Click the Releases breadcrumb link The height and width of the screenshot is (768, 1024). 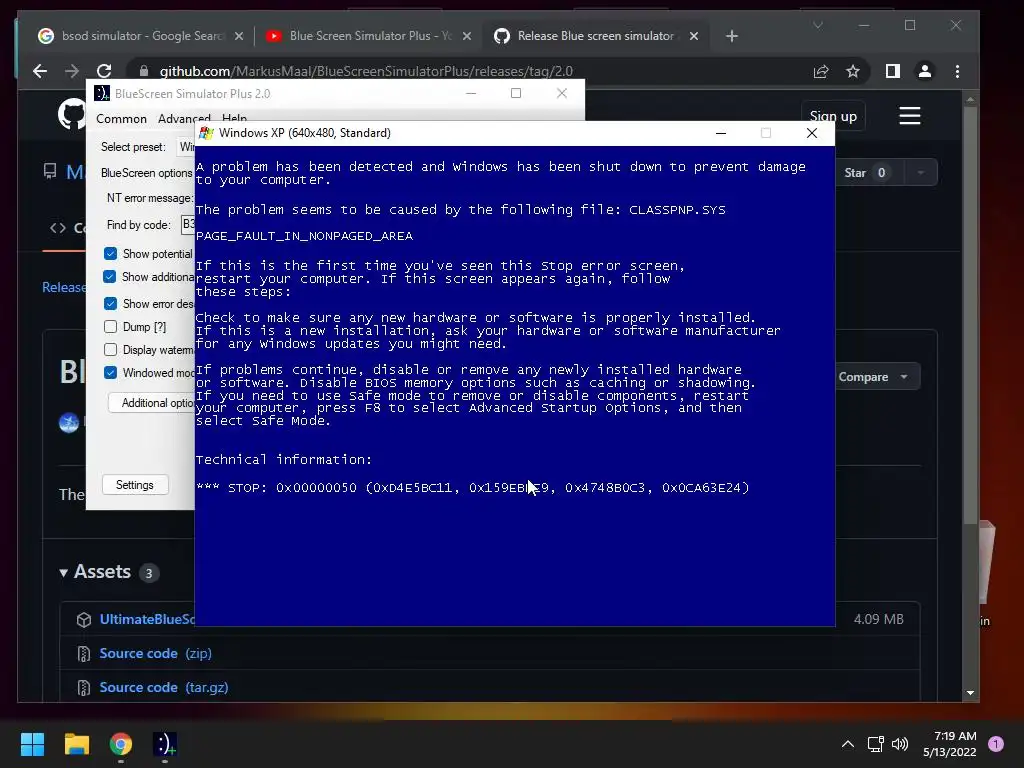click(x=63, y=287)
